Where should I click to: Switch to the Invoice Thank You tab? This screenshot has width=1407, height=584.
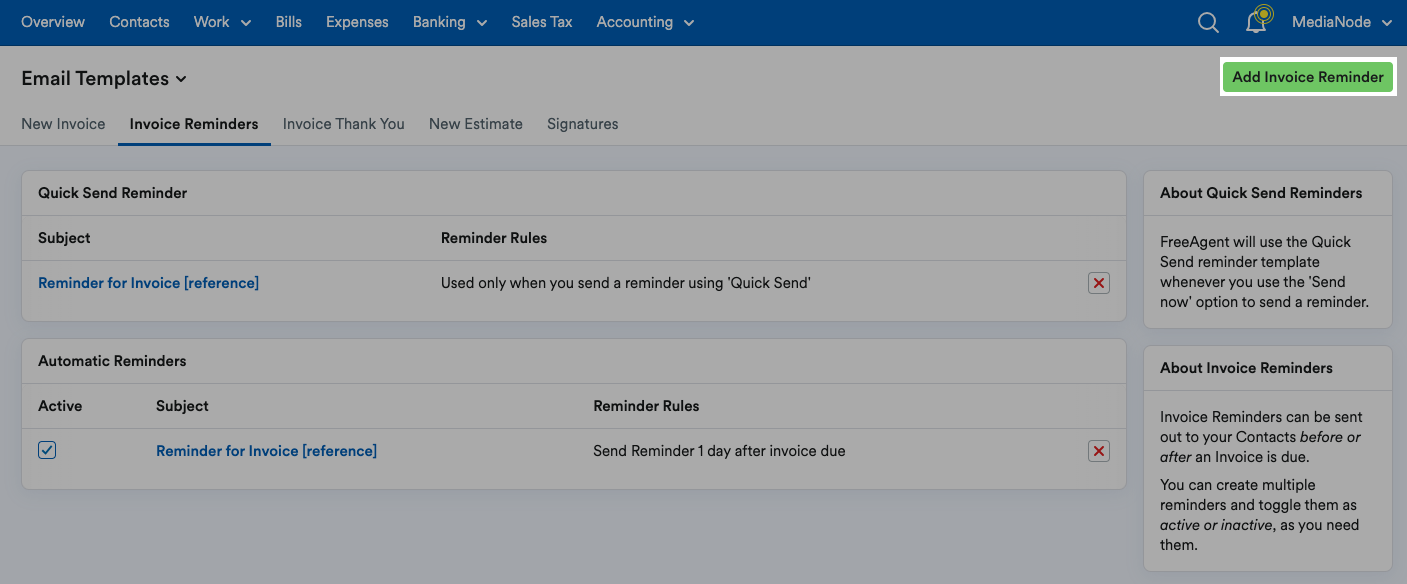tap(344, 124)
